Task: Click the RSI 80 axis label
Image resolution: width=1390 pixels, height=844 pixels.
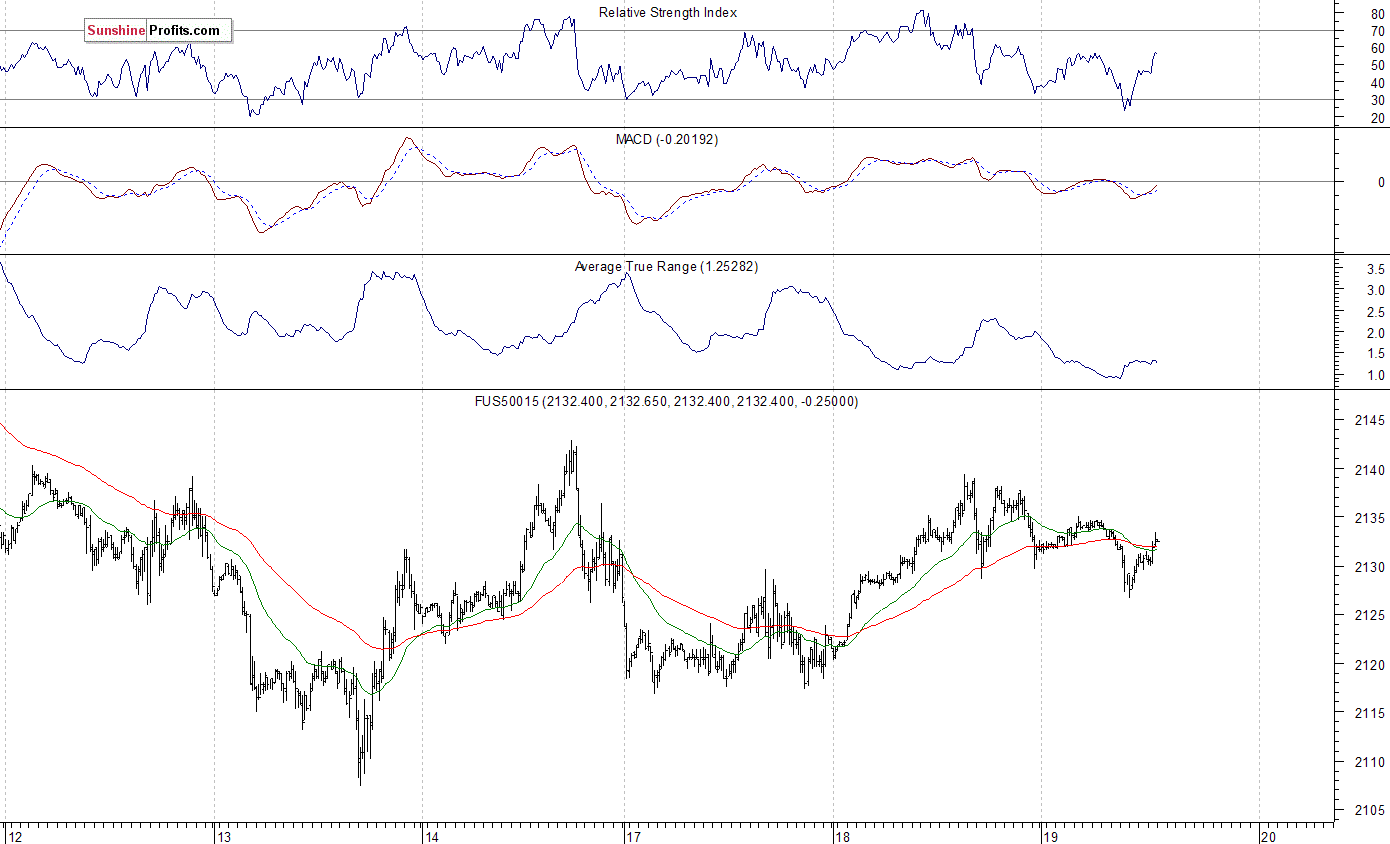Action: (x=1378, y=14)
